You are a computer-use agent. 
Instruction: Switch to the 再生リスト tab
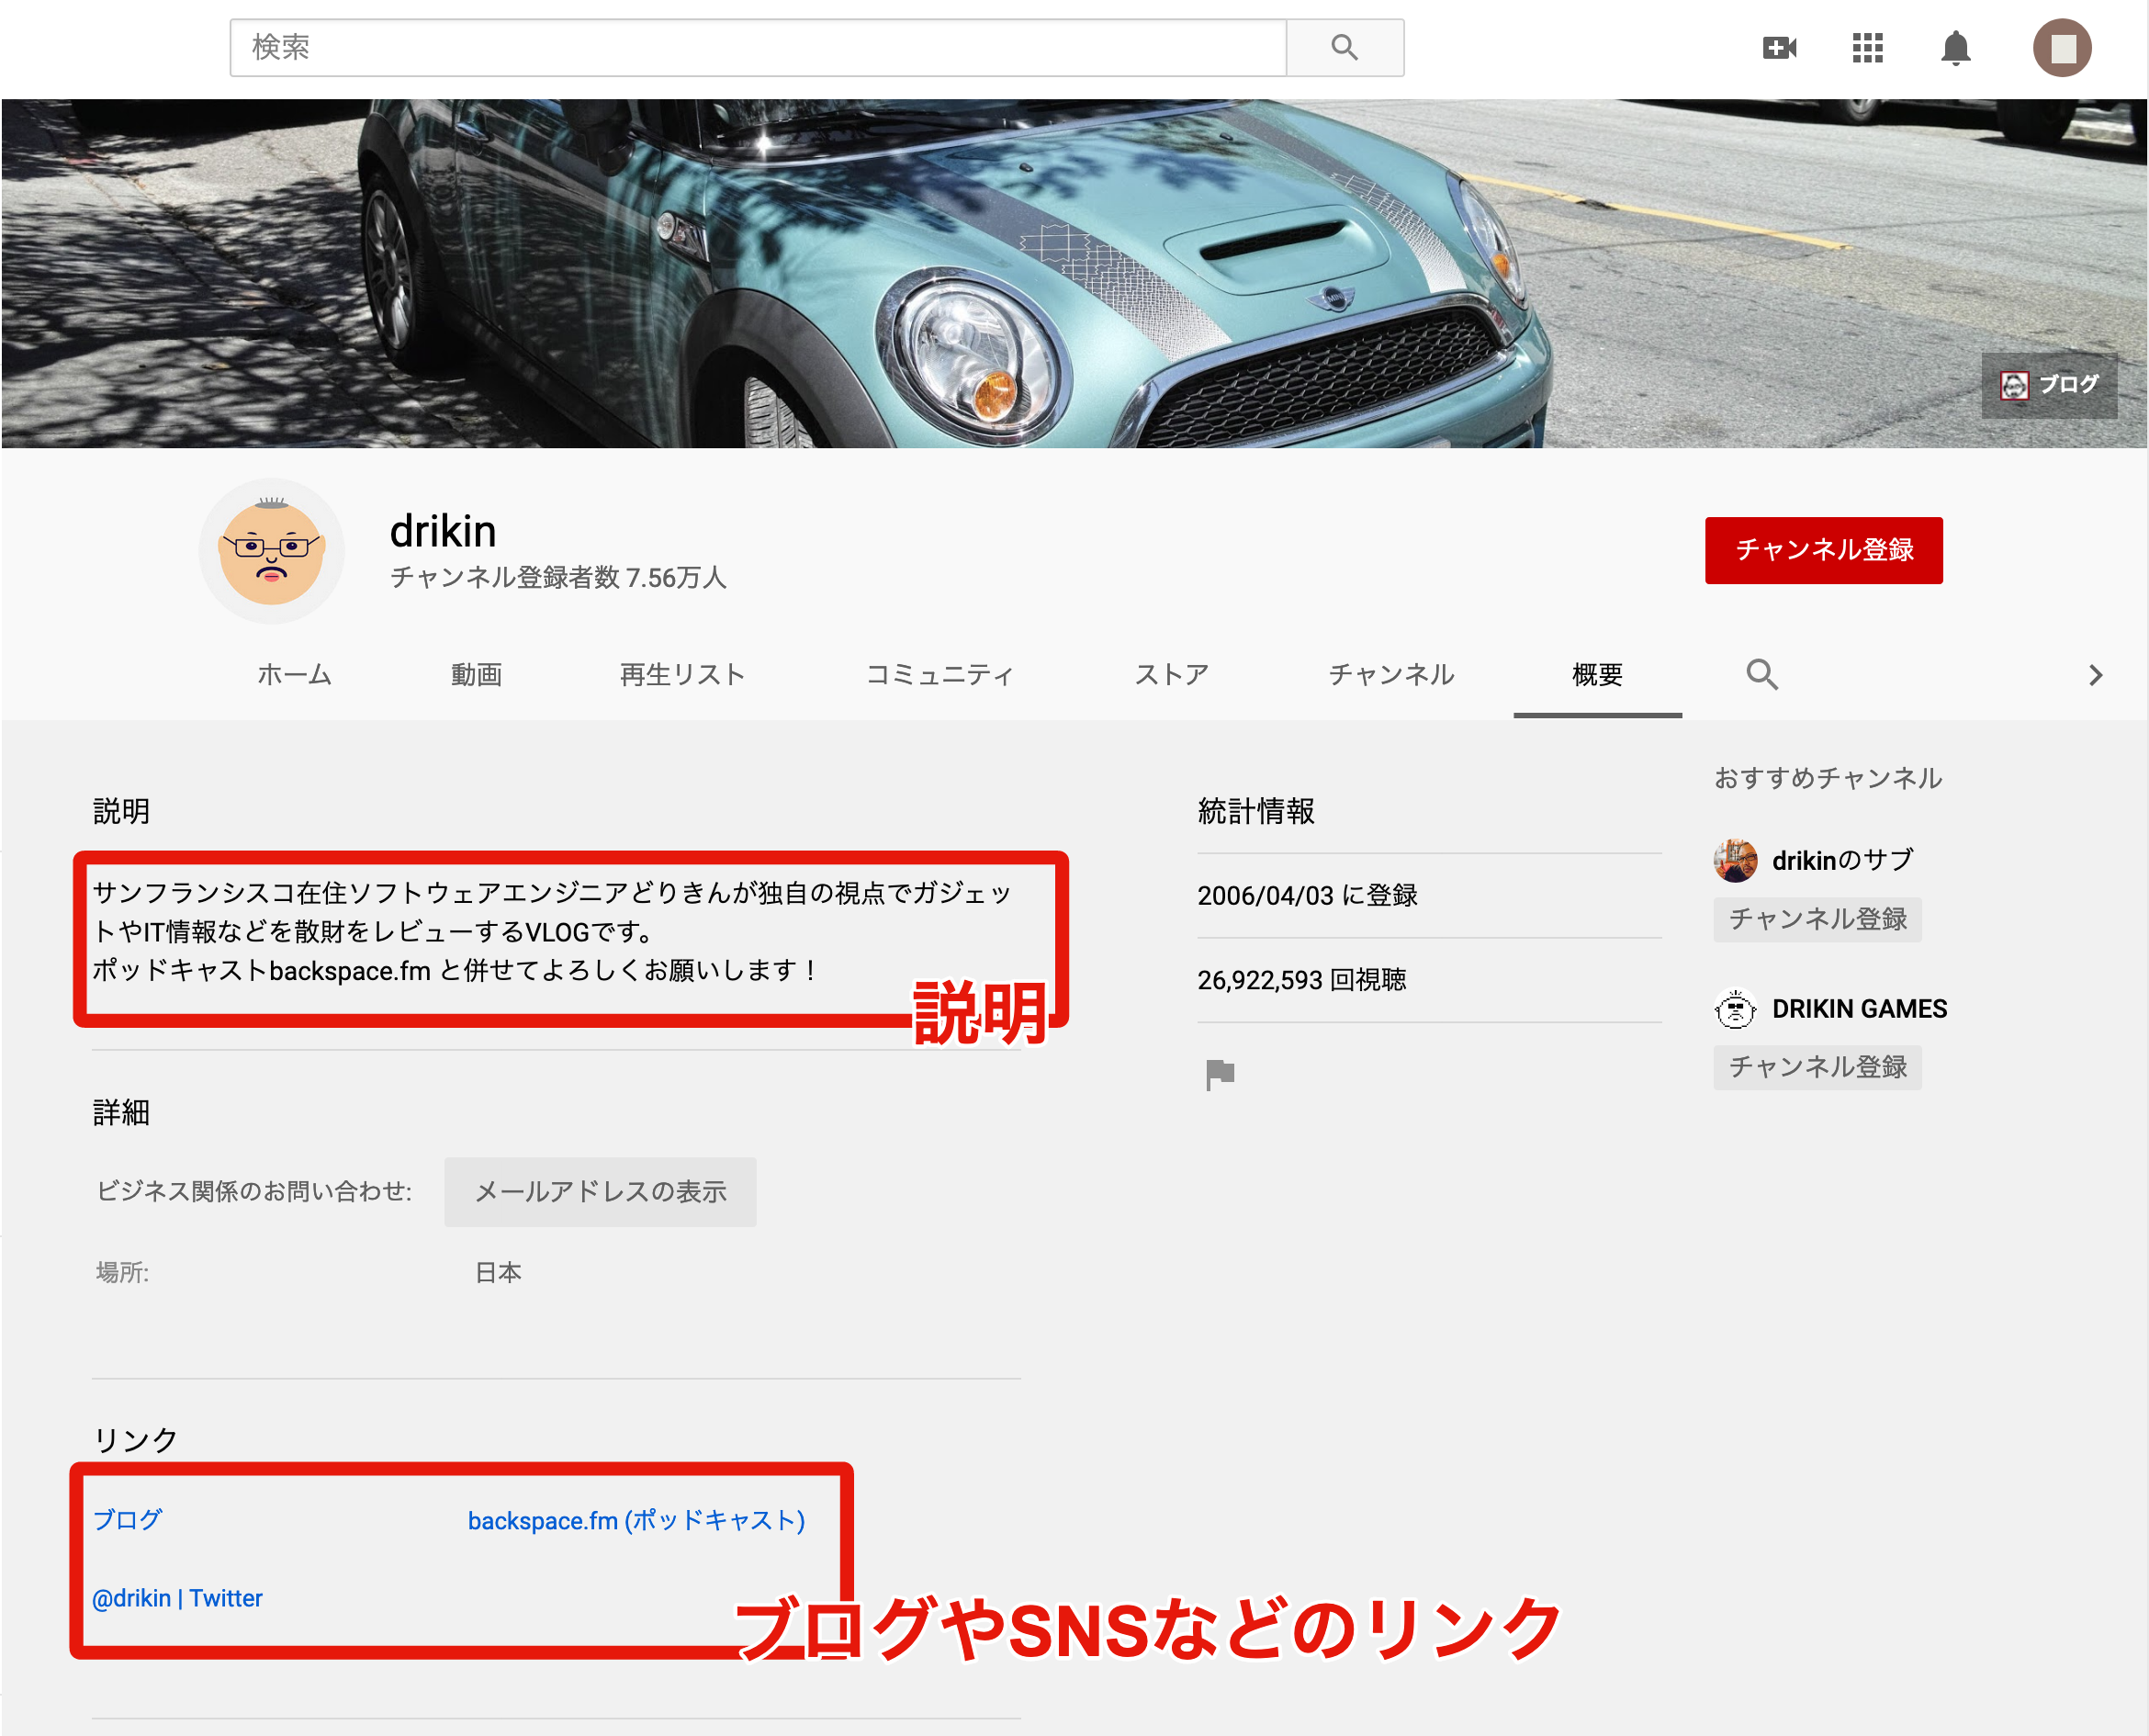682,675
